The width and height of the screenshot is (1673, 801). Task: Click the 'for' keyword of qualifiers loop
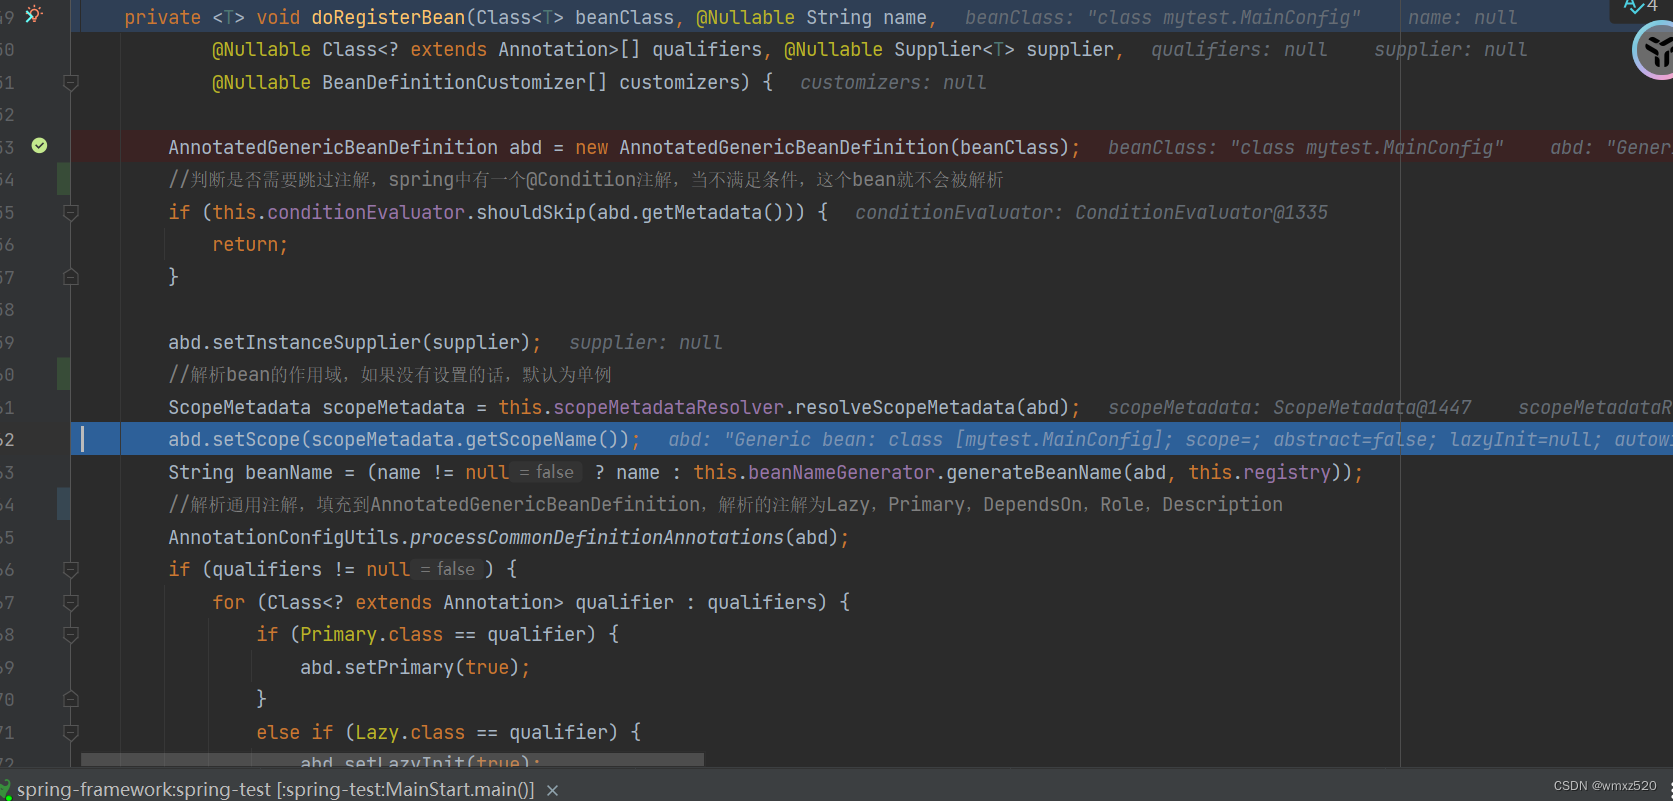point(228,602)
